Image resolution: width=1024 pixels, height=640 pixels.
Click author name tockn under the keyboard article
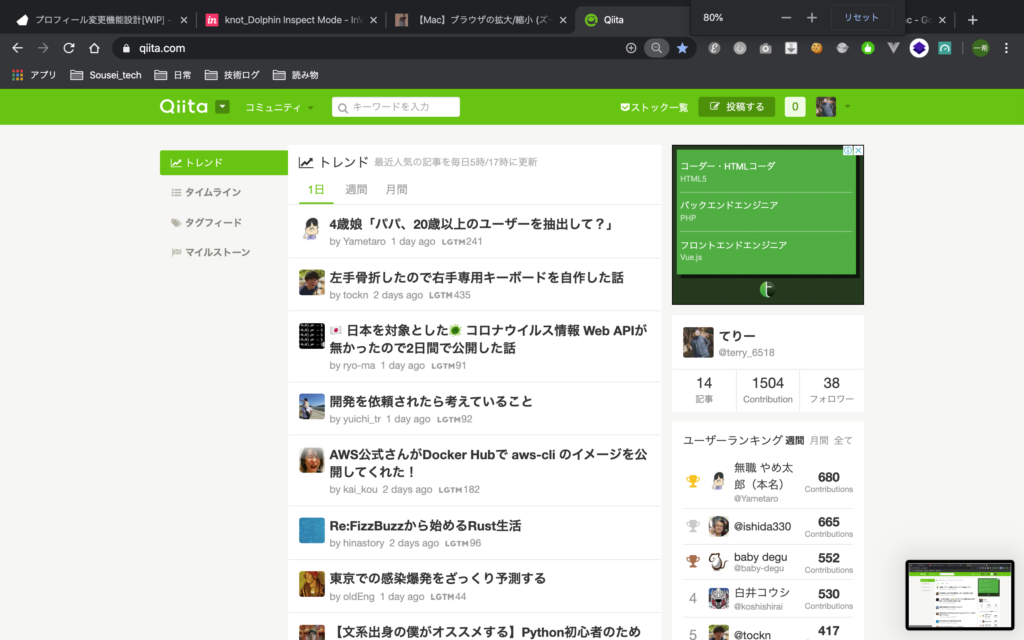(355, 295)
